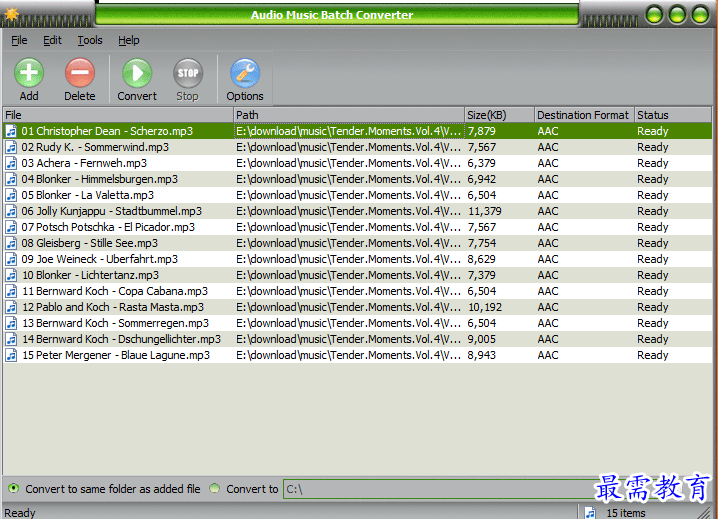Sort by the Size(KB) column header

[x=500, y=115]
